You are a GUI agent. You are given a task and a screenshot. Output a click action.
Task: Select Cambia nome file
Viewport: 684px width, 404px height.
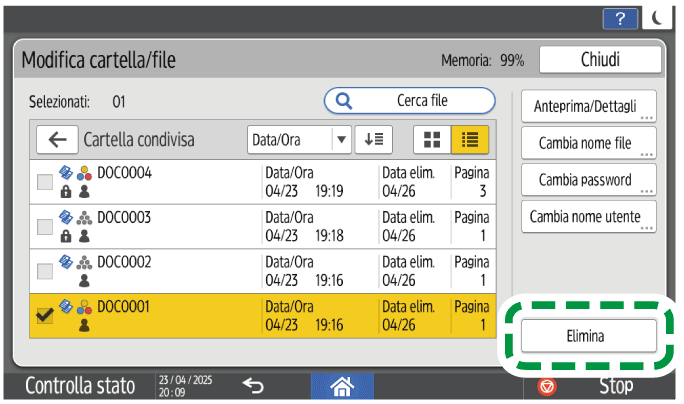pos(588,143)
